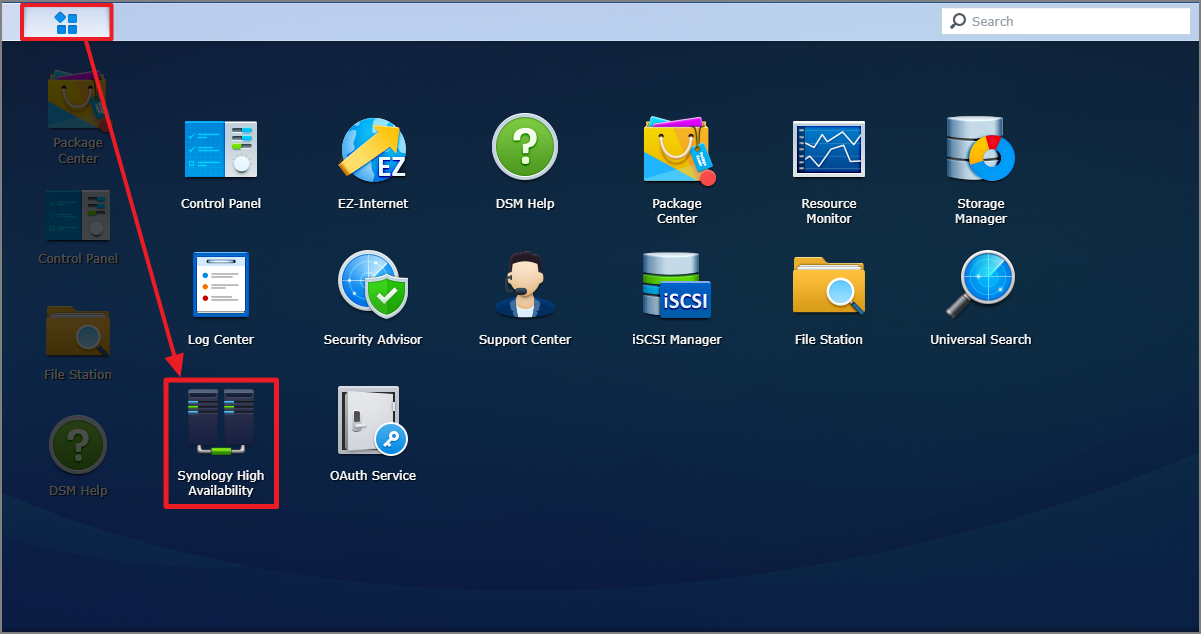Screen dimensions: 1201x634
Task: Launch Security Advisor
Action: coord(373,285)
